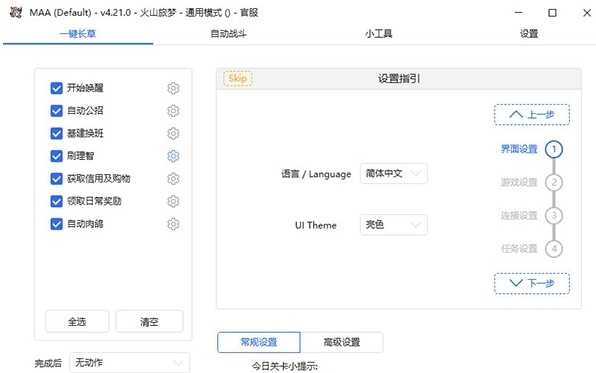Click the 设置指引 header text

tap(399, 79)
